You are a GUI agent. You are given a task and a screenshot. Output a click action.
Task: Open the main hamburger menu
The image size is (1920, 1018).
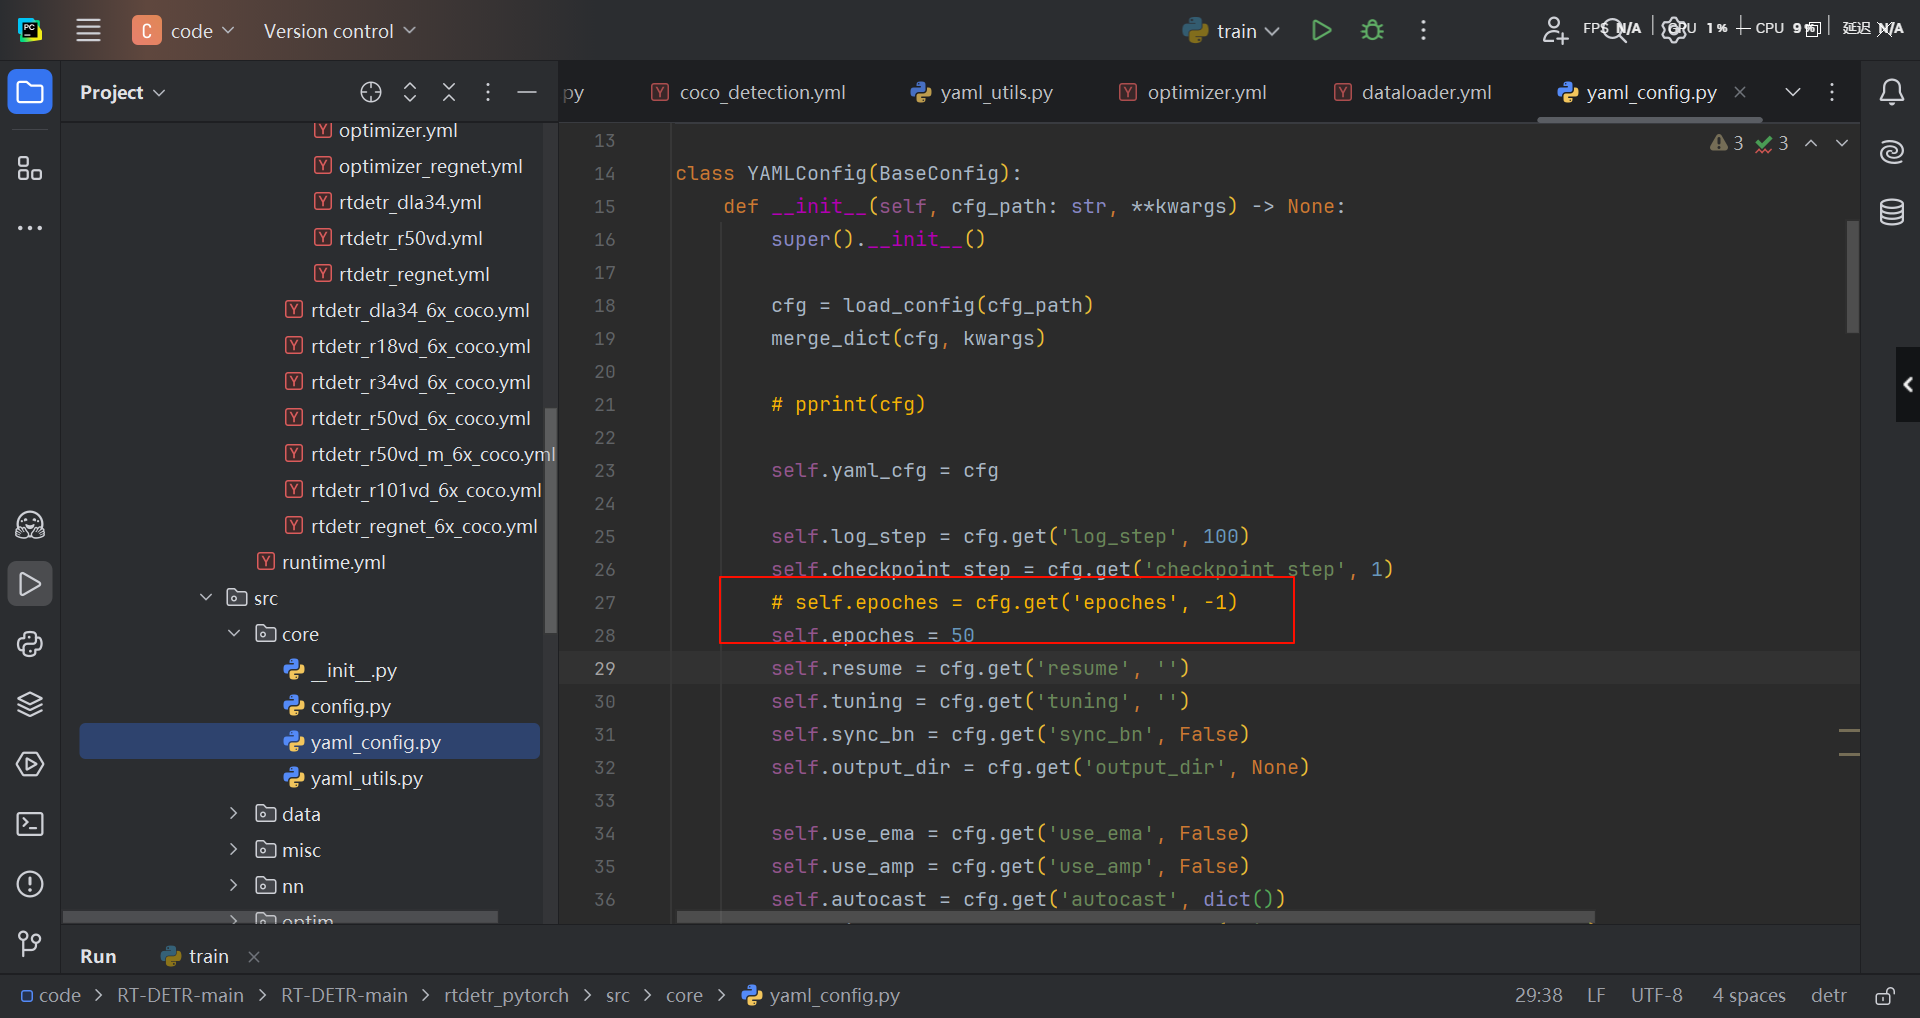[88, 30]
